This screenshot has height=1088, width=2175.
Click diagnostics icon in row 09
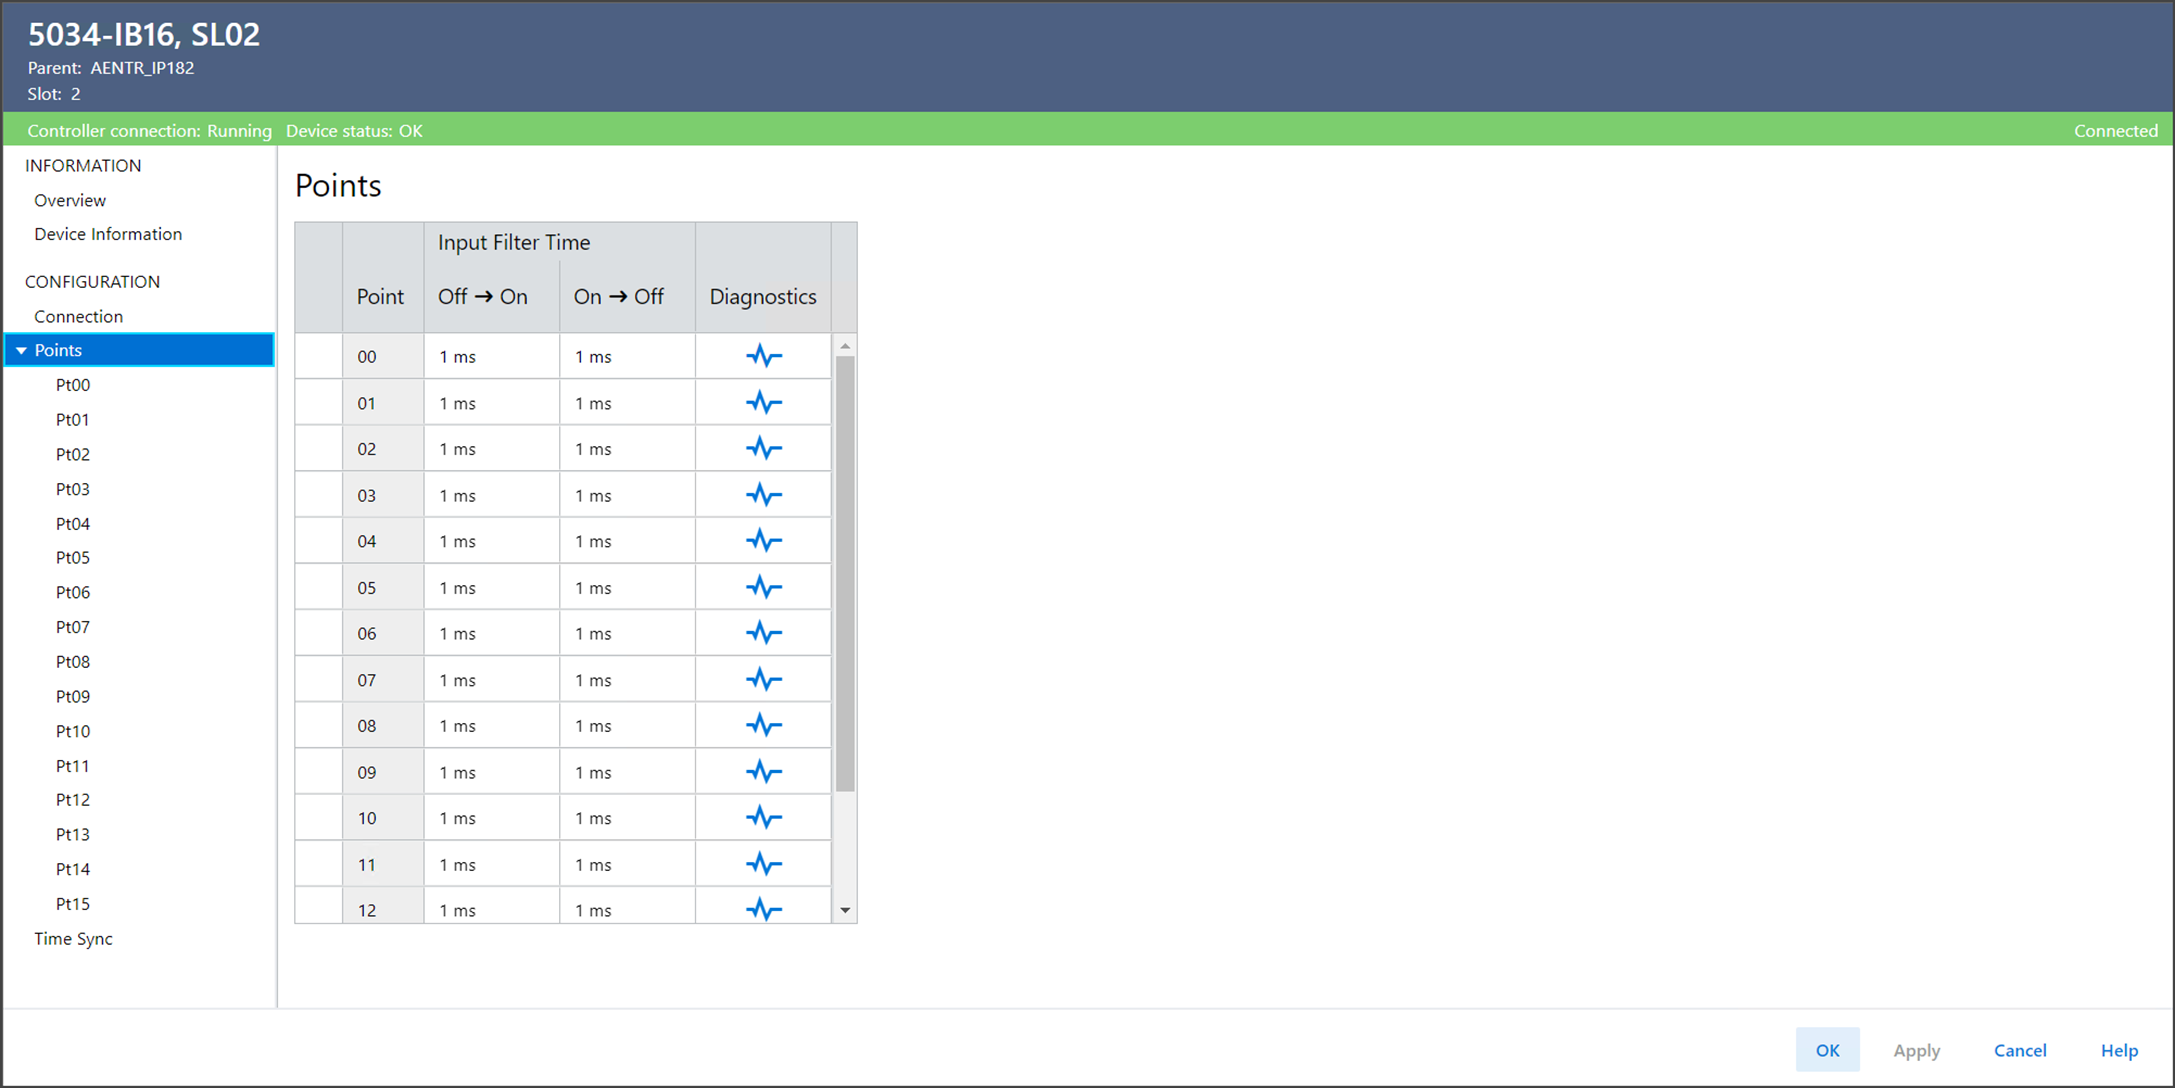pyautogui.click(x=763, y=772)
